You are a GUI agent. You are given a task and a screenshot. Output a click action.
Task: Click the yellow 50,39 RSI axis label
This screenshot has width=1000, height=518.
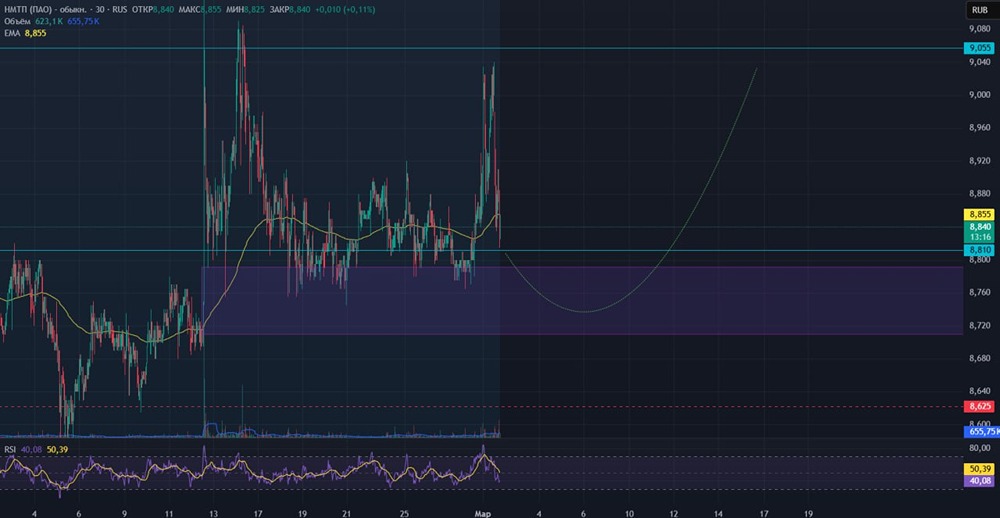click(979, 470)
